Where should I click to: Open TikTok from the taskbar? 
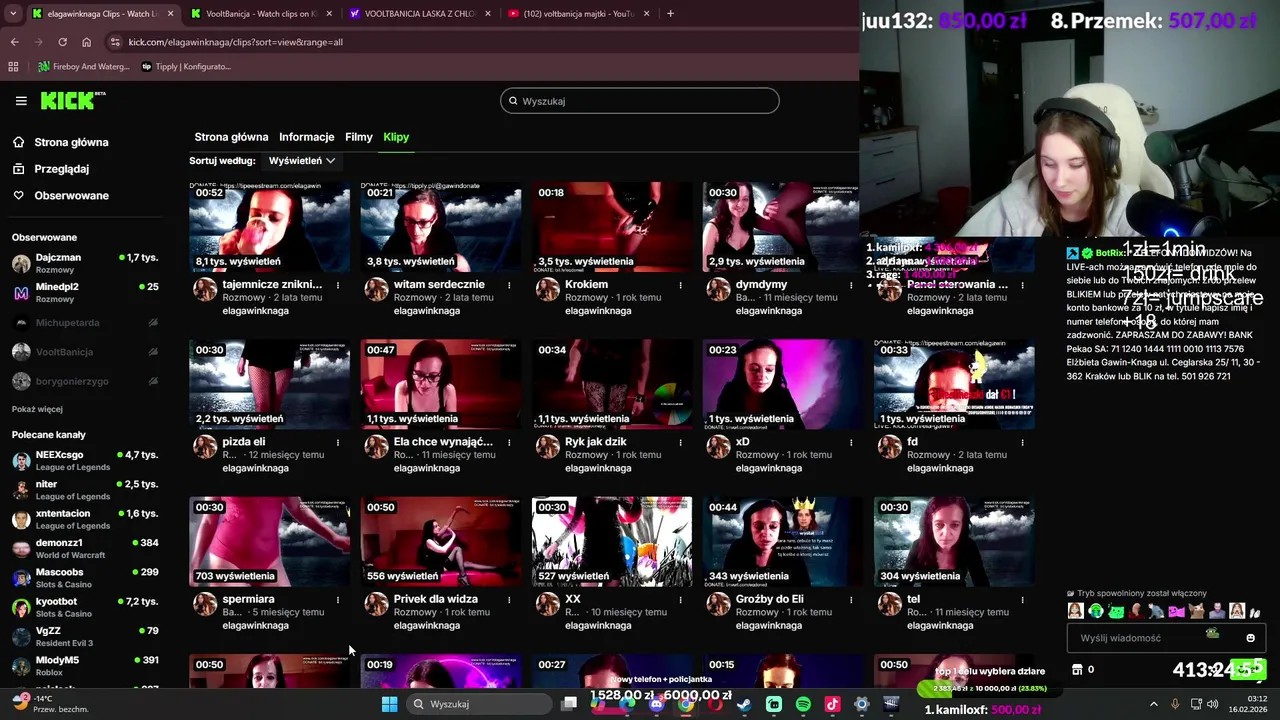(x=832, y=704)
